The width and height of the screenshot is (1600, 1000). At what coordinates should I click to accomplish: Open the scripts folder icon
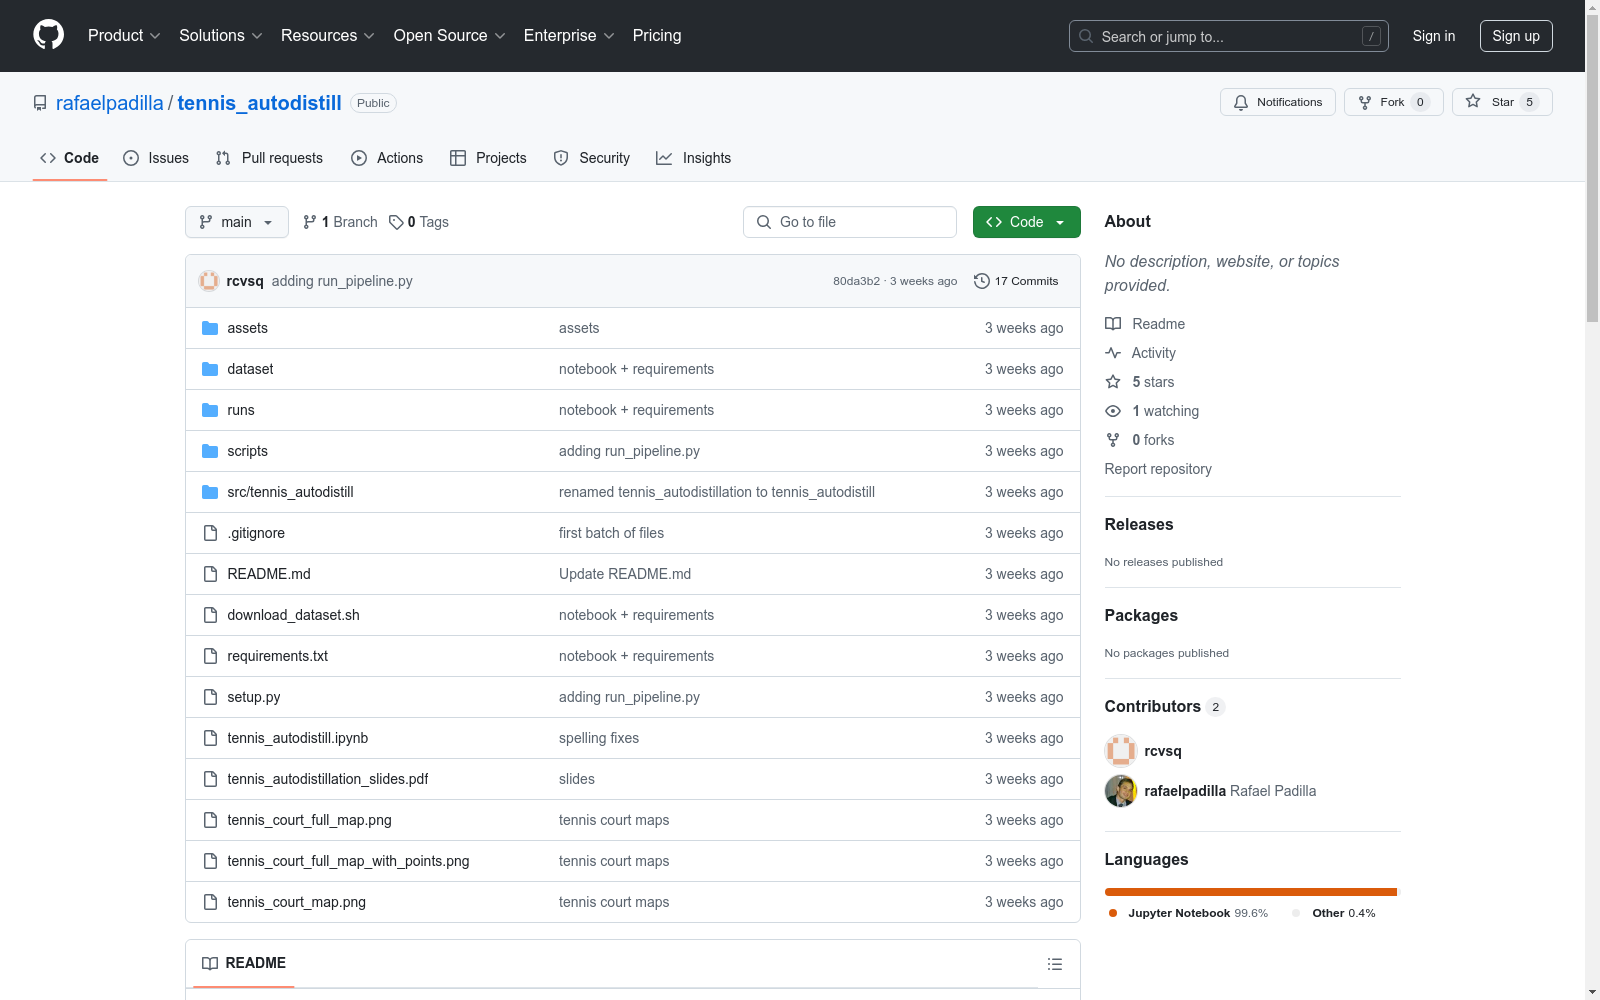[210, 451]
